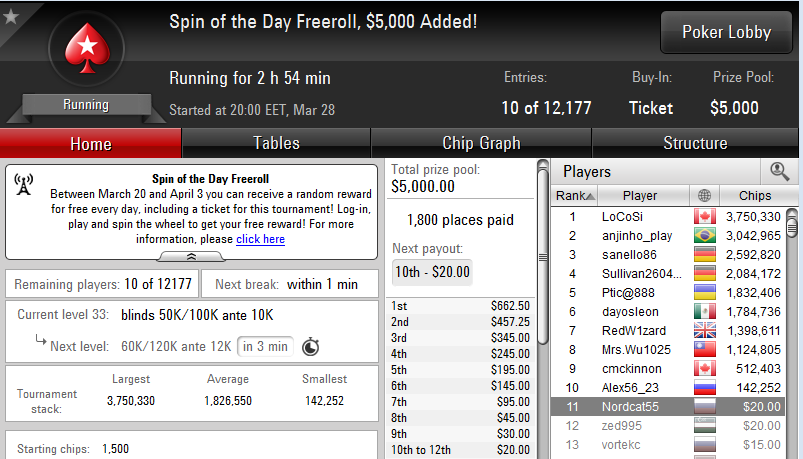Open the Chip Graph tab

tap(481, 143)
